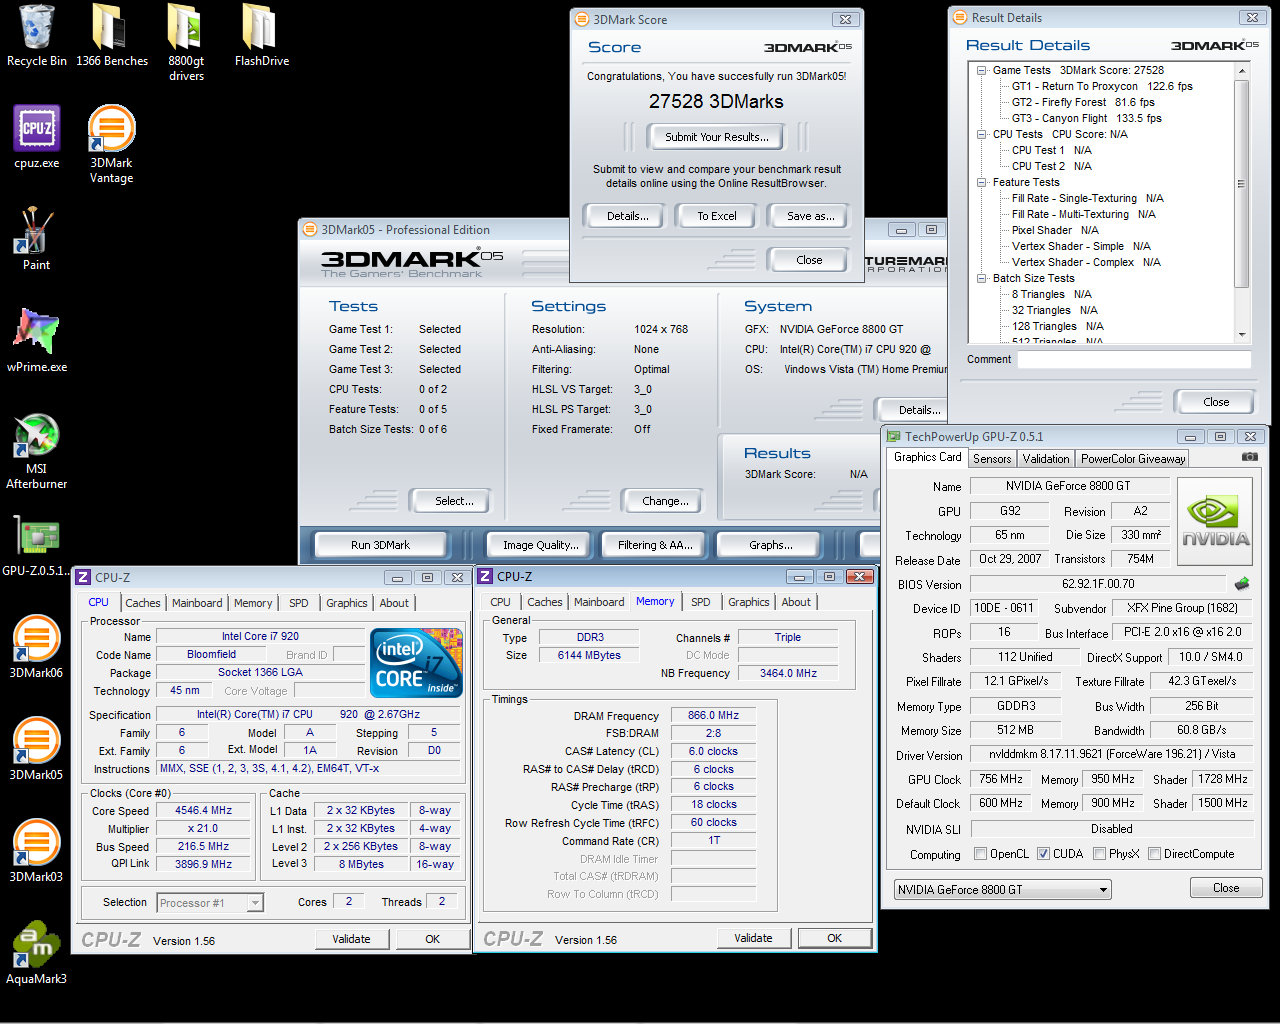Open the 1366 Benches folder
Image resolution: width=1280 pixels, height=1024 pixels.
click(111, 36)
